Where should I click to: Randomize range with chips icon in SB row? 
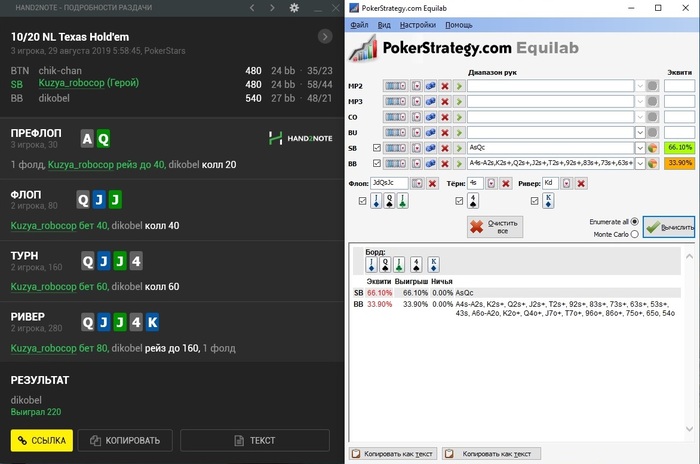click(x=430, y=148)
